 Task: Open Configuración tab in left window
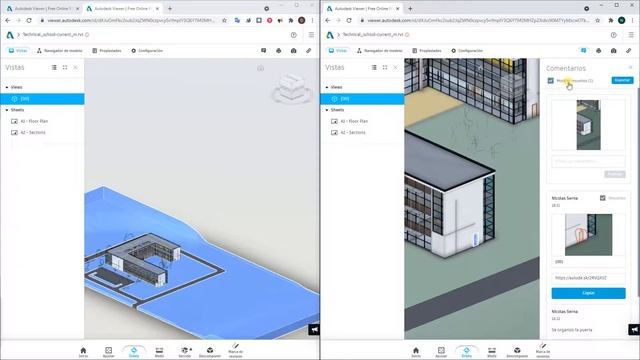click(x=147, y=51)
